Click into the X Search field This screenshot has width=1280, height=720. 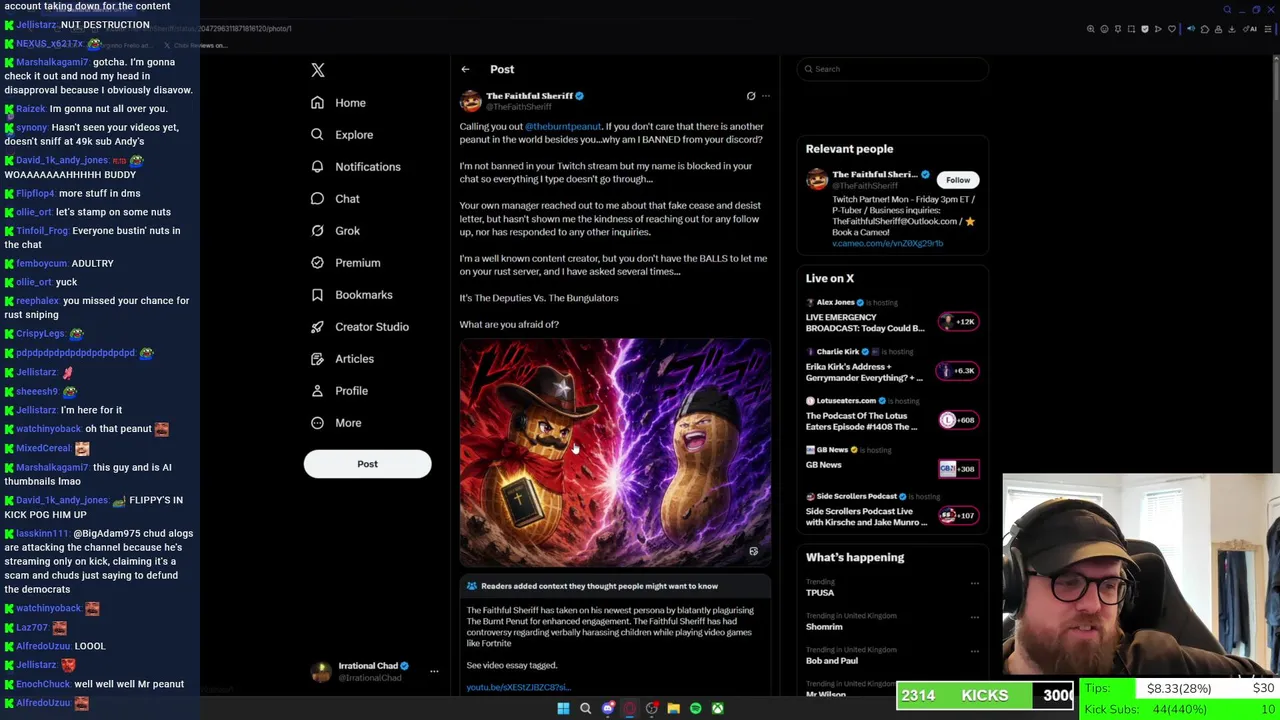[893, 69]
